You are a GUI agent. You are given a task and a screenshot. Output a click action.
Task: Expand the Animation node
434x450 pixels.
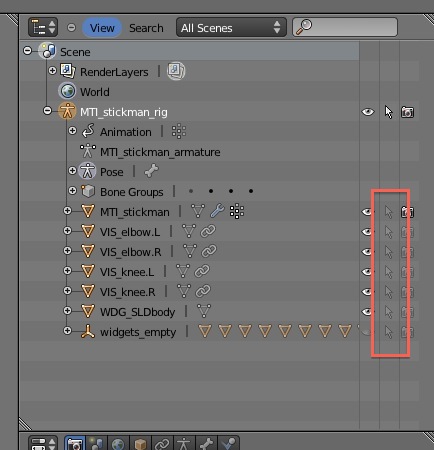coord(72,131)
